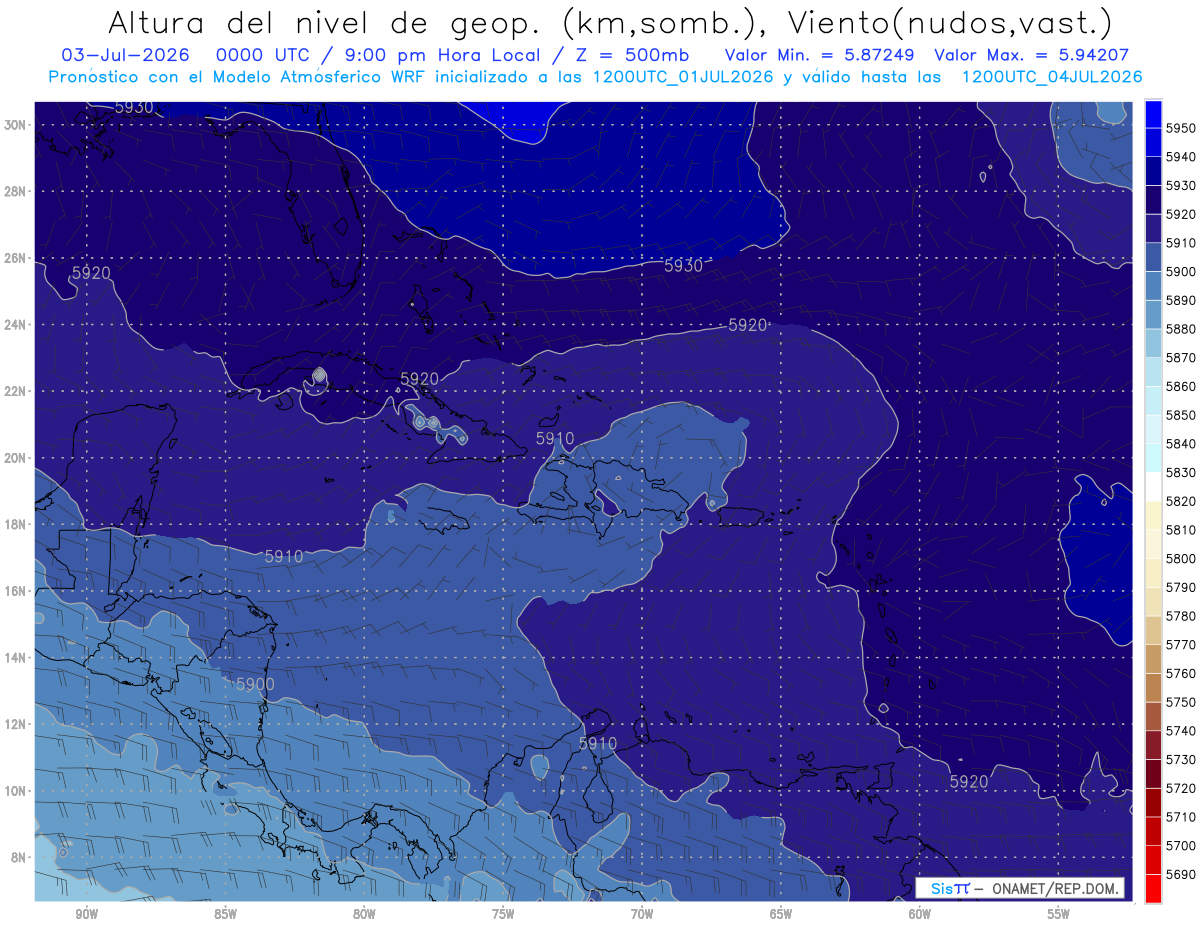Click the 5860 value in the legend
Screen dimensions: 1200x927
[1181, 386]
